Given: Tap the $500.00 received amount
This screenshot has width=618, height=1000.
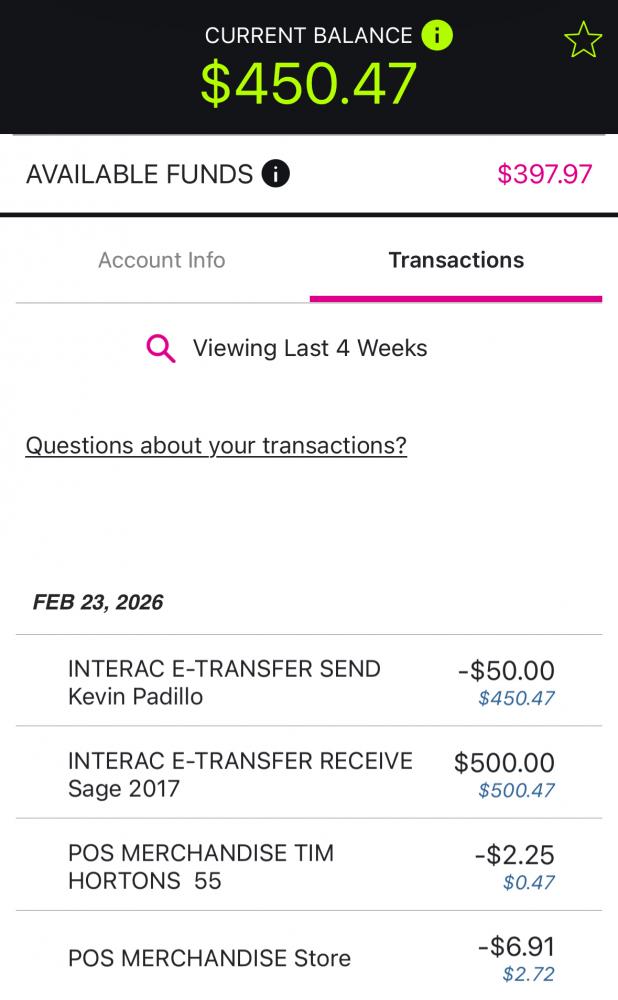Looking at the screenshot, I should [504, 763].
